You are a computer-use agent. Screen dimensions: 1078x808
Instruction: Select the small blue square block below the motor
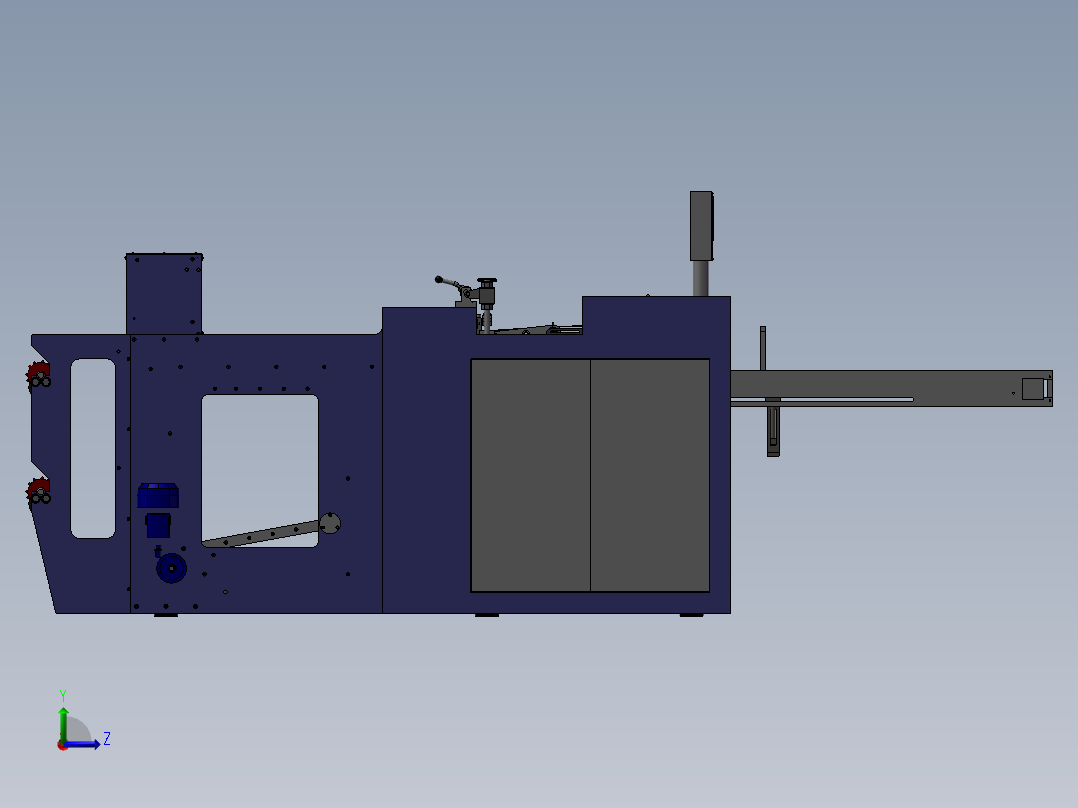point(158,525)
